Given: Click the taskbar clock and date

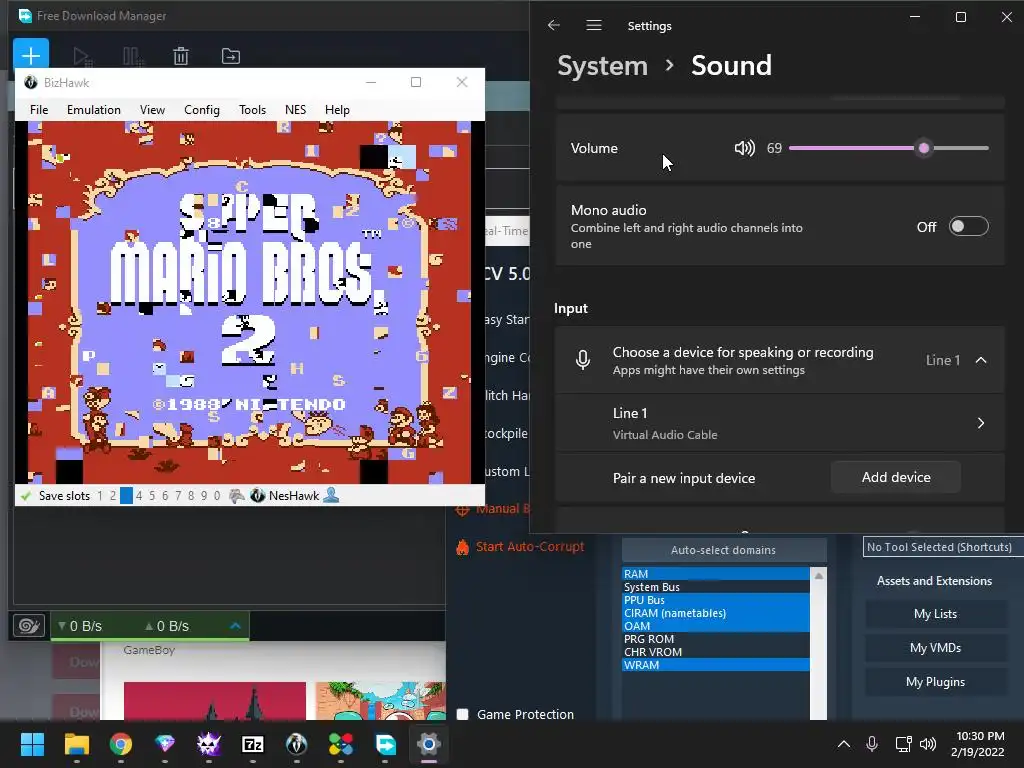Looking at the screenshot, I should (x=978, y=744).
